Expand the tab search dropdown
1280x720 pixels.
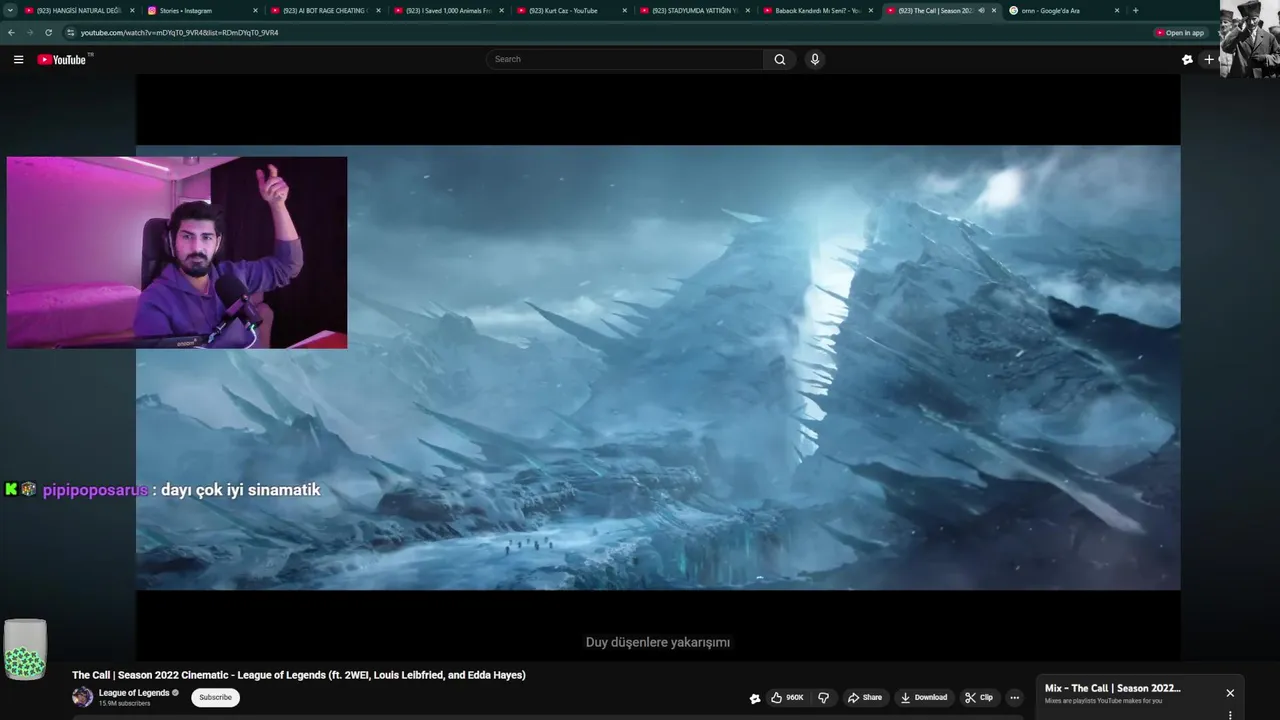pyautogui.click(x=10, y=10)
